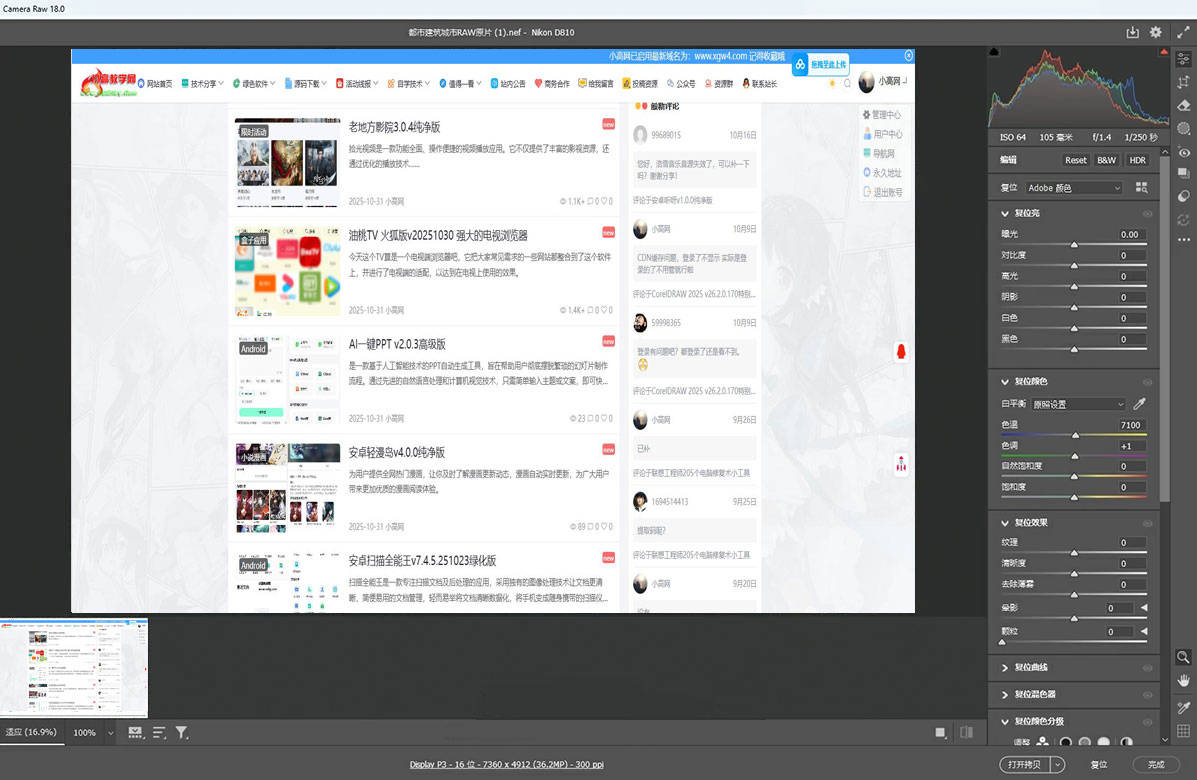This screenshot has width=1197, height=780.
Task: Click the white balance eyedropper
Action: pyautogui.click(x=1139, y=404)
